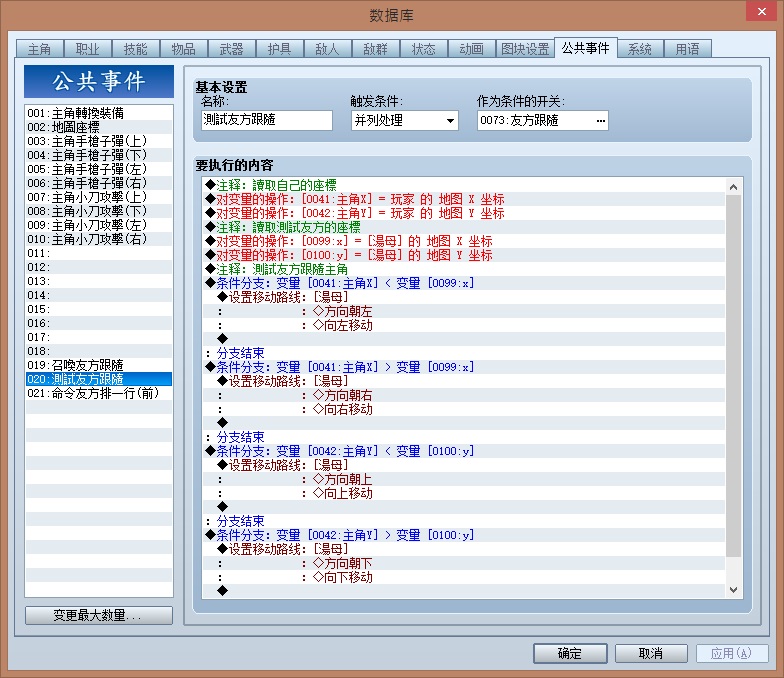Select event 010:主角小刀攻擊(右)
Viewport: 784px width, 678px height.
pos(98,239)
